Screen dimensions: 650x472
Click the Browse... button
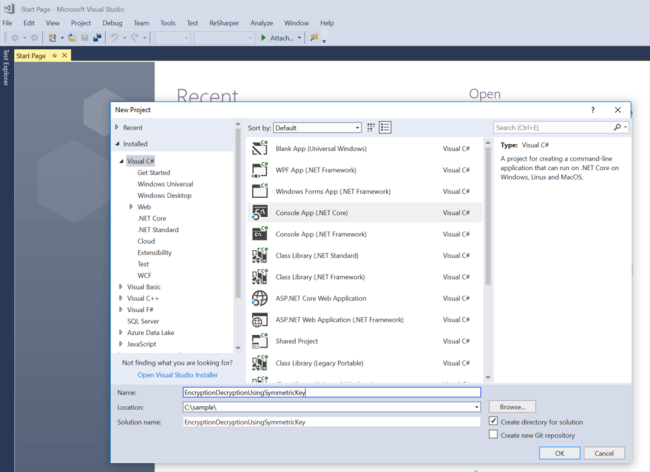[512, 407]
